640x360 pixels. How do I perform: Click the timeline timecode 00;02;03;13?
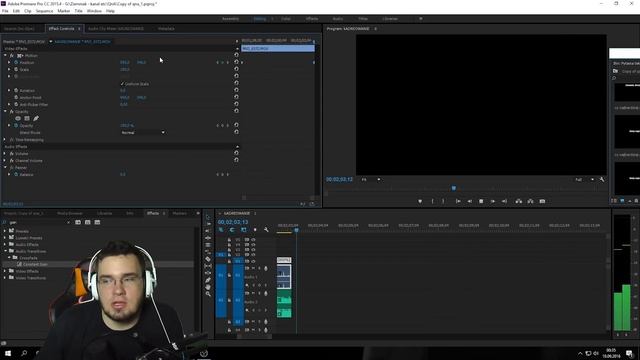pyautogui.click(x=233, y=222)
